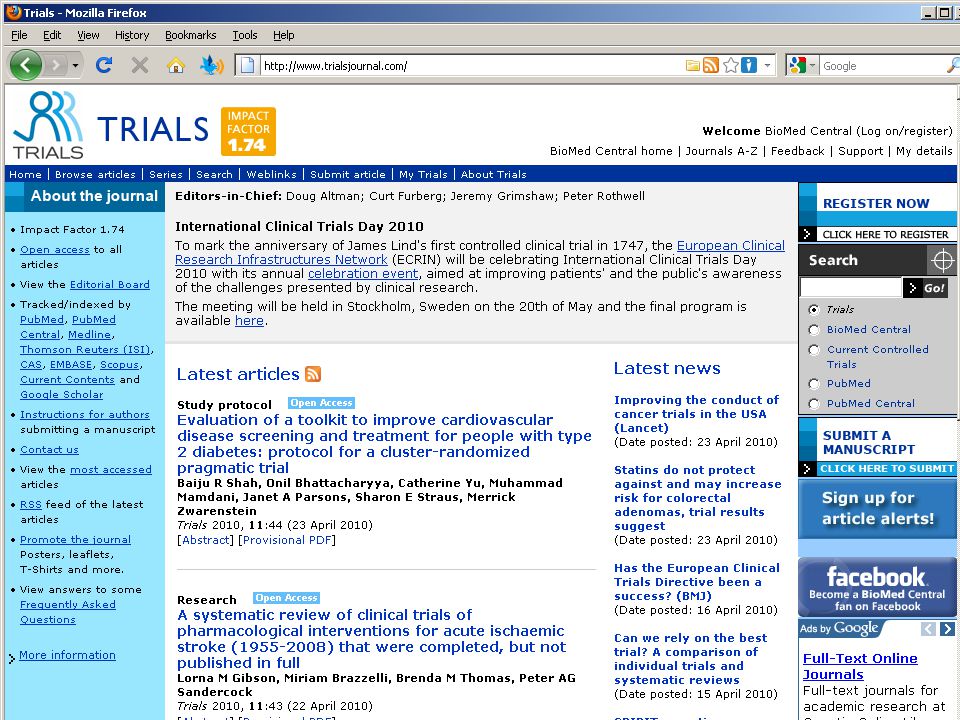Click the Contact us link
This screenshot has height=720, width=960.
[49, 449]
